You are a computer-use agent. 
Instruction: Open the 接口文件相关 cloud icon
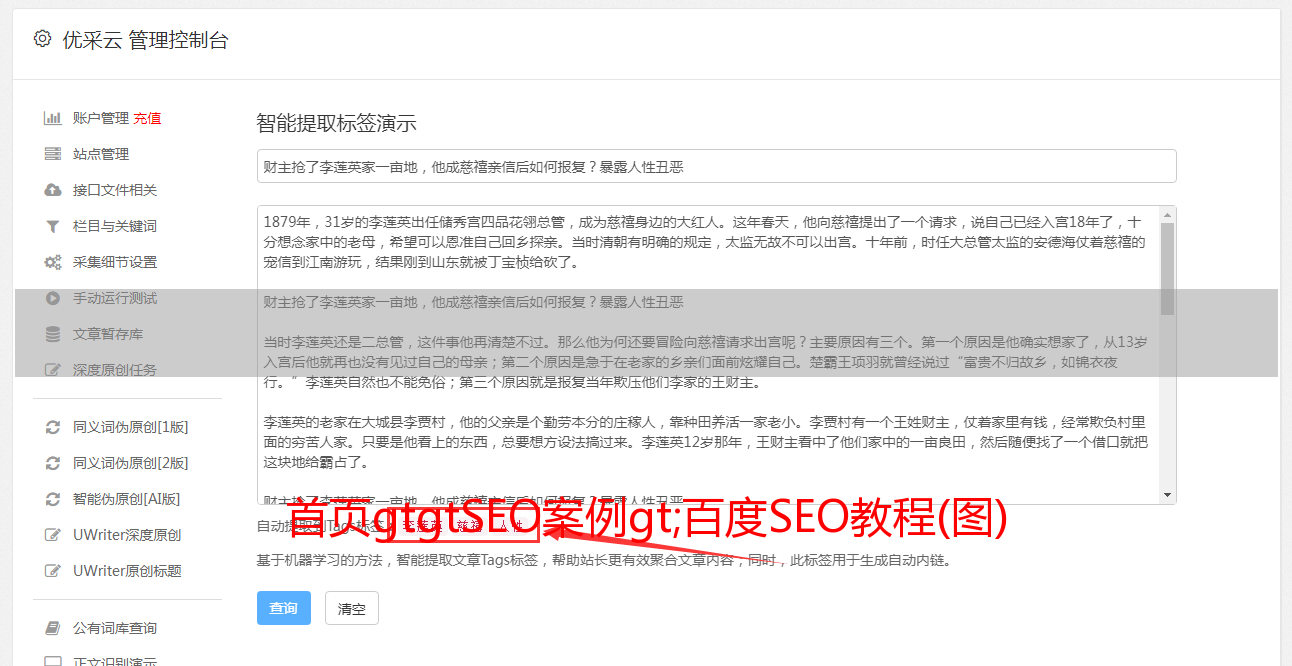[53, 190]
